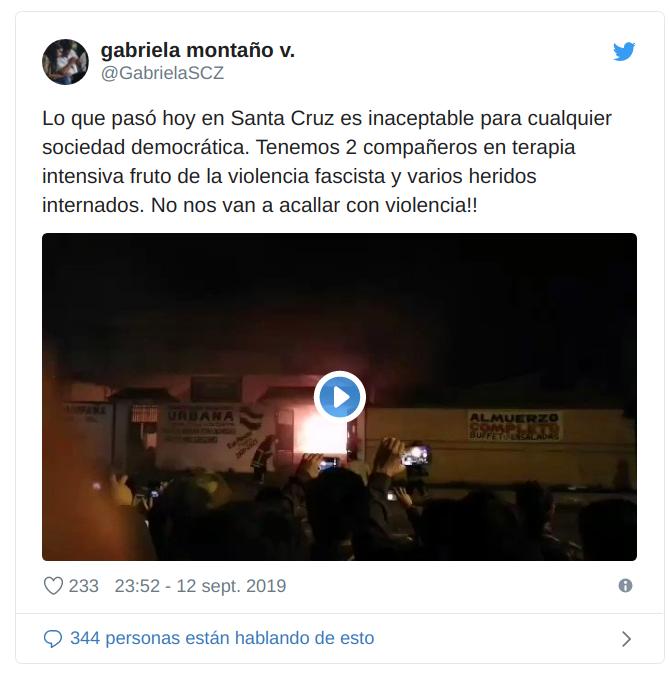Open the 23:52 - 12 sept. 2019 timestamp
Screen dimensions: 669x676
(200, 586)
